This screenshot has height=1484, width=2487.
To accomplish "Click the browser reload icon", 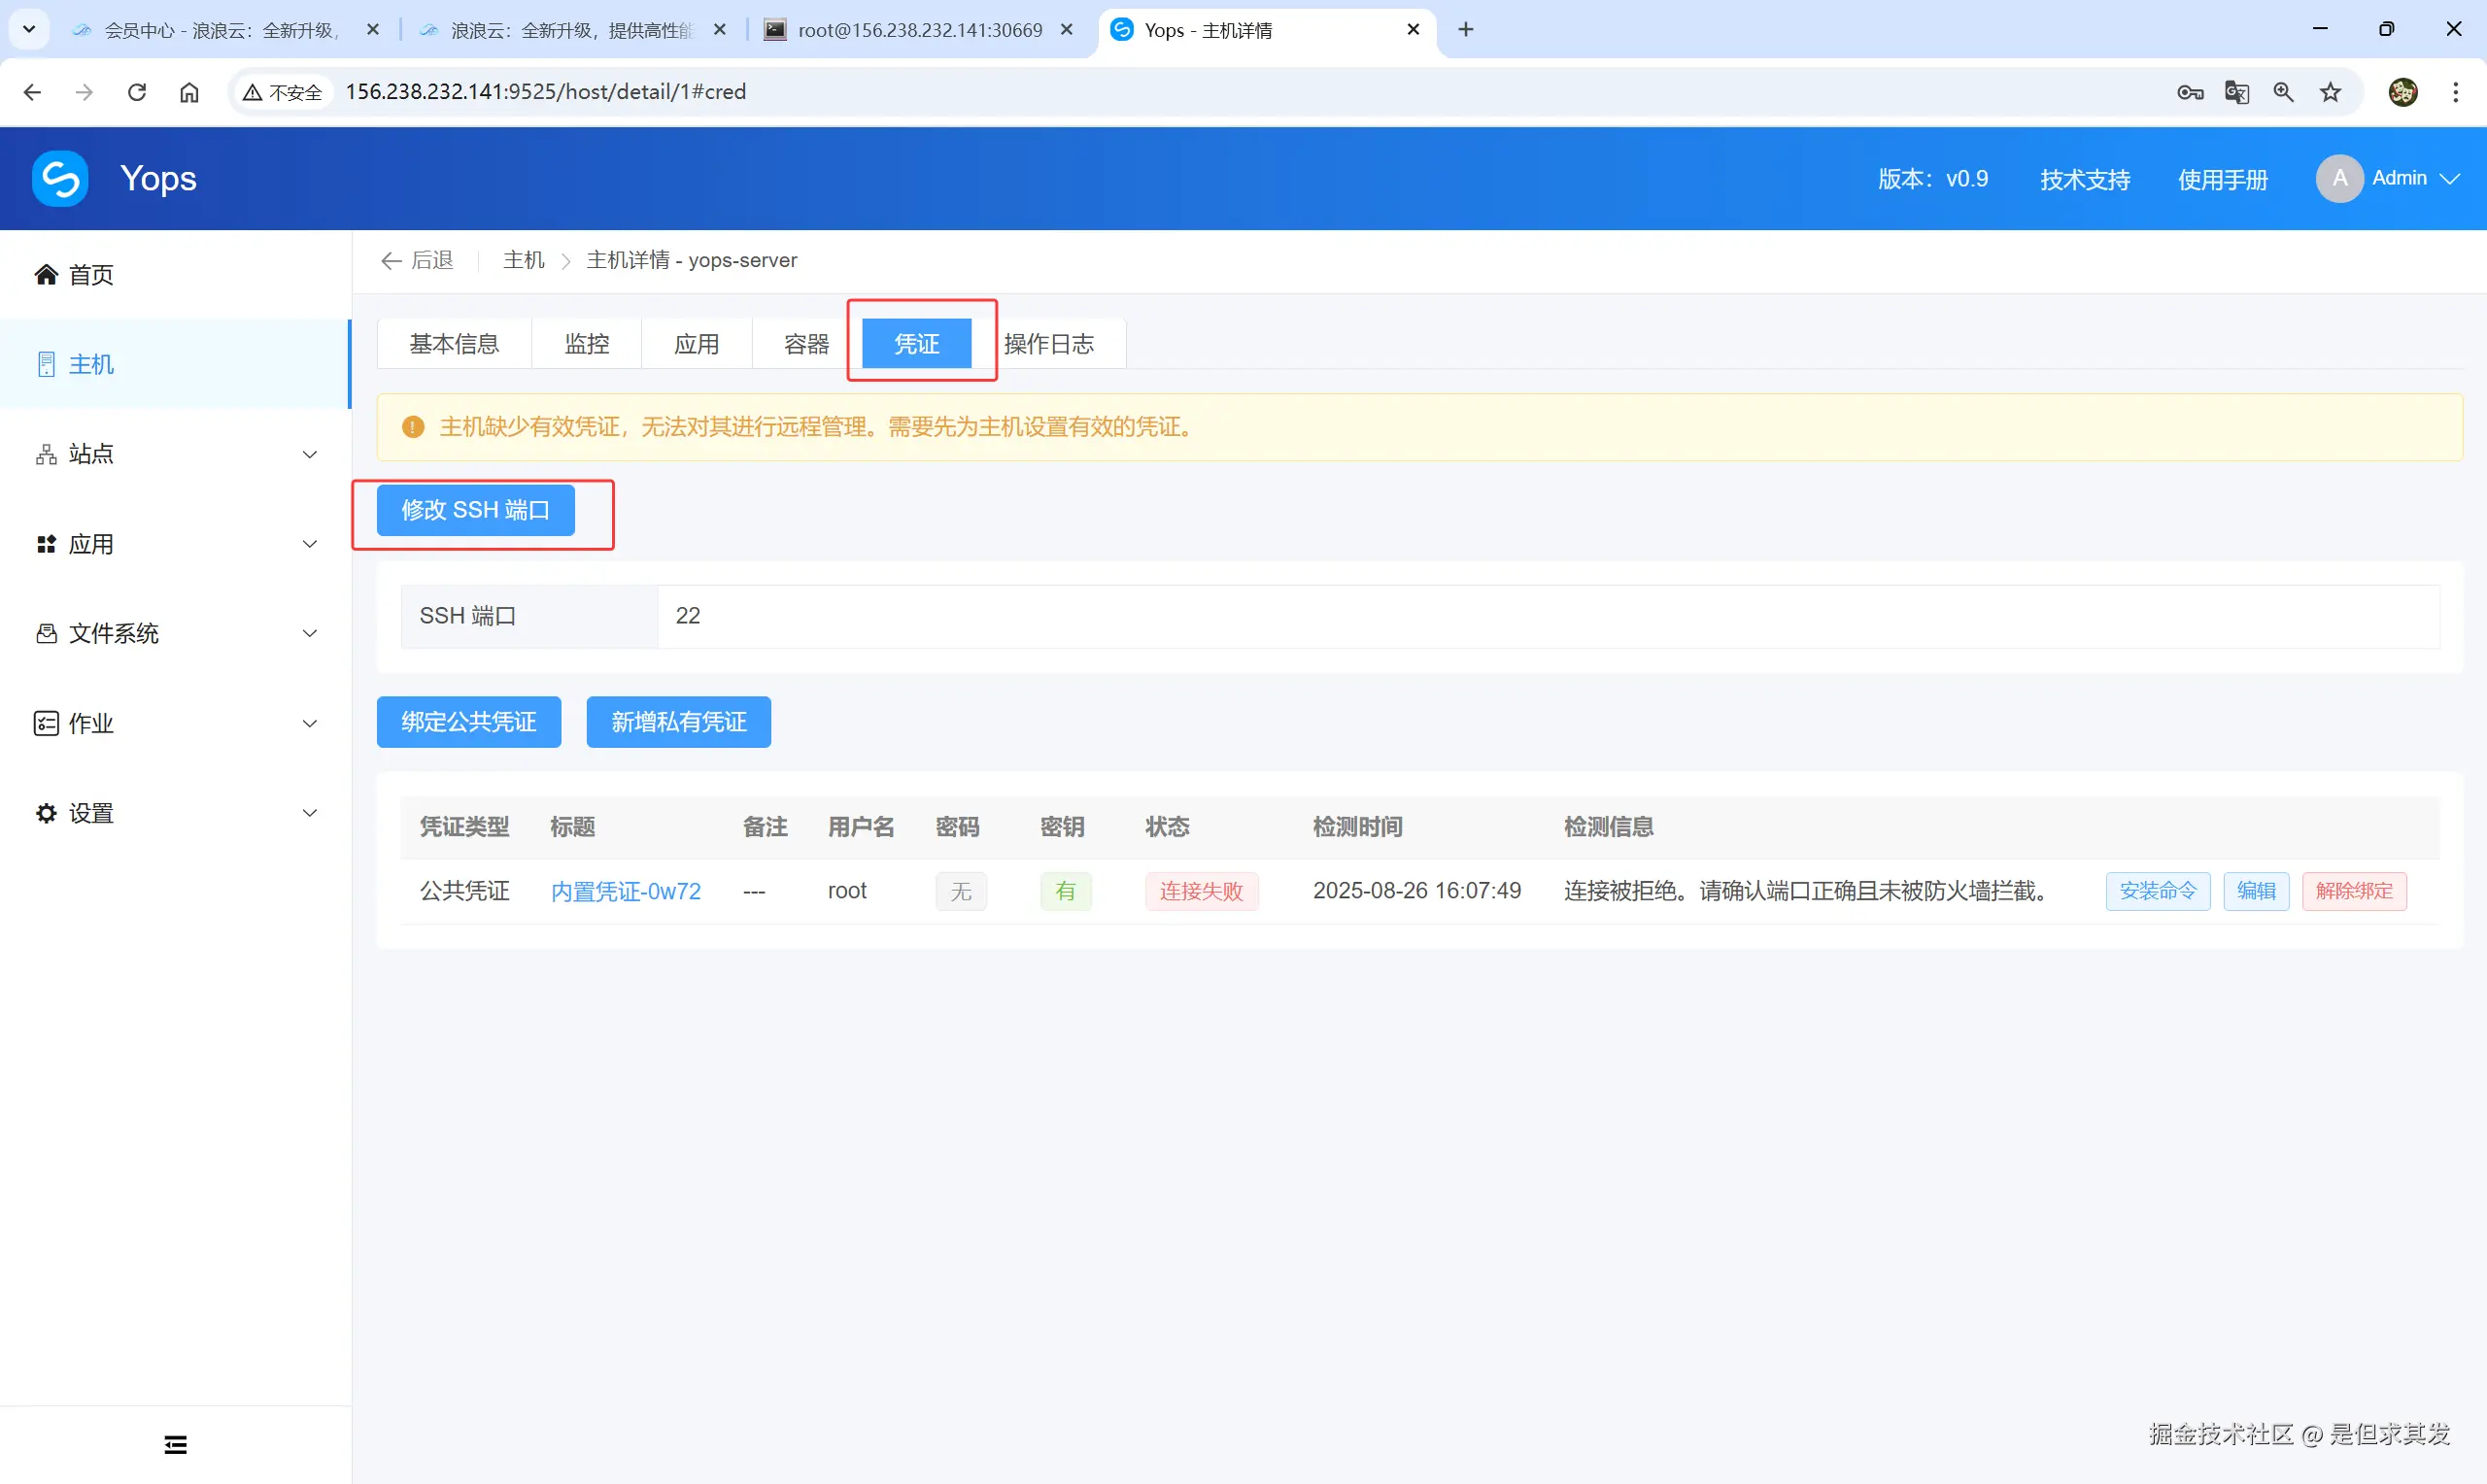I will [x=137, y=92].
